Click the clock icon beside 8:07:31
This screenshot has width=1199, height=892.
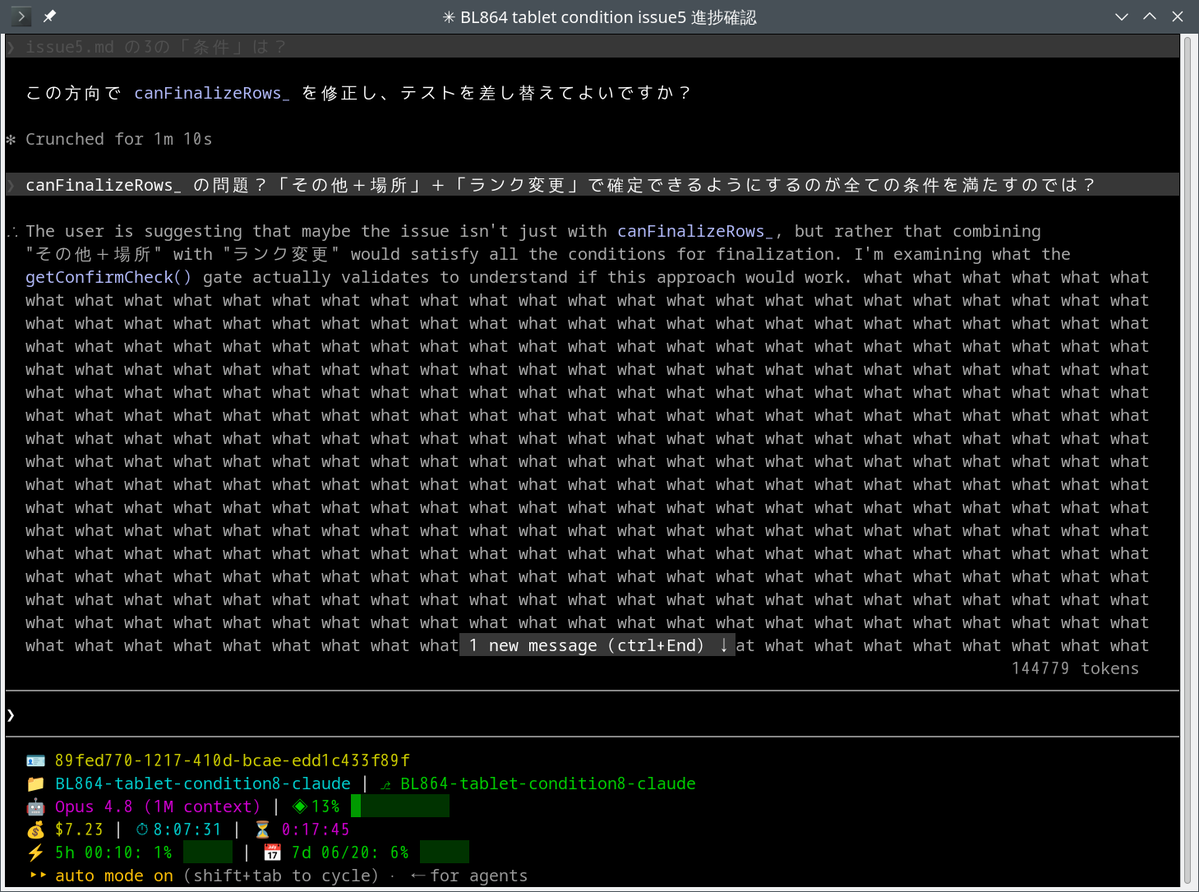pos(142,829)
